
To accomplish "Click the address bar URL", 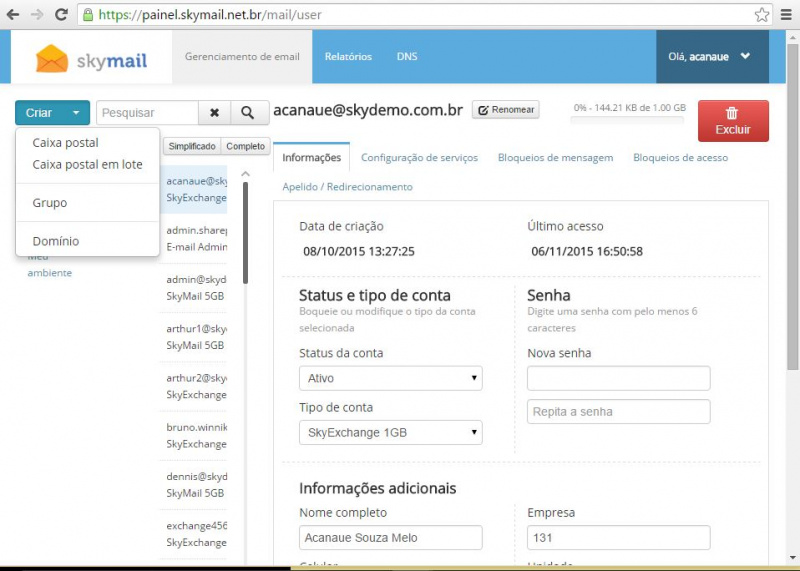I will pos(210,15).
